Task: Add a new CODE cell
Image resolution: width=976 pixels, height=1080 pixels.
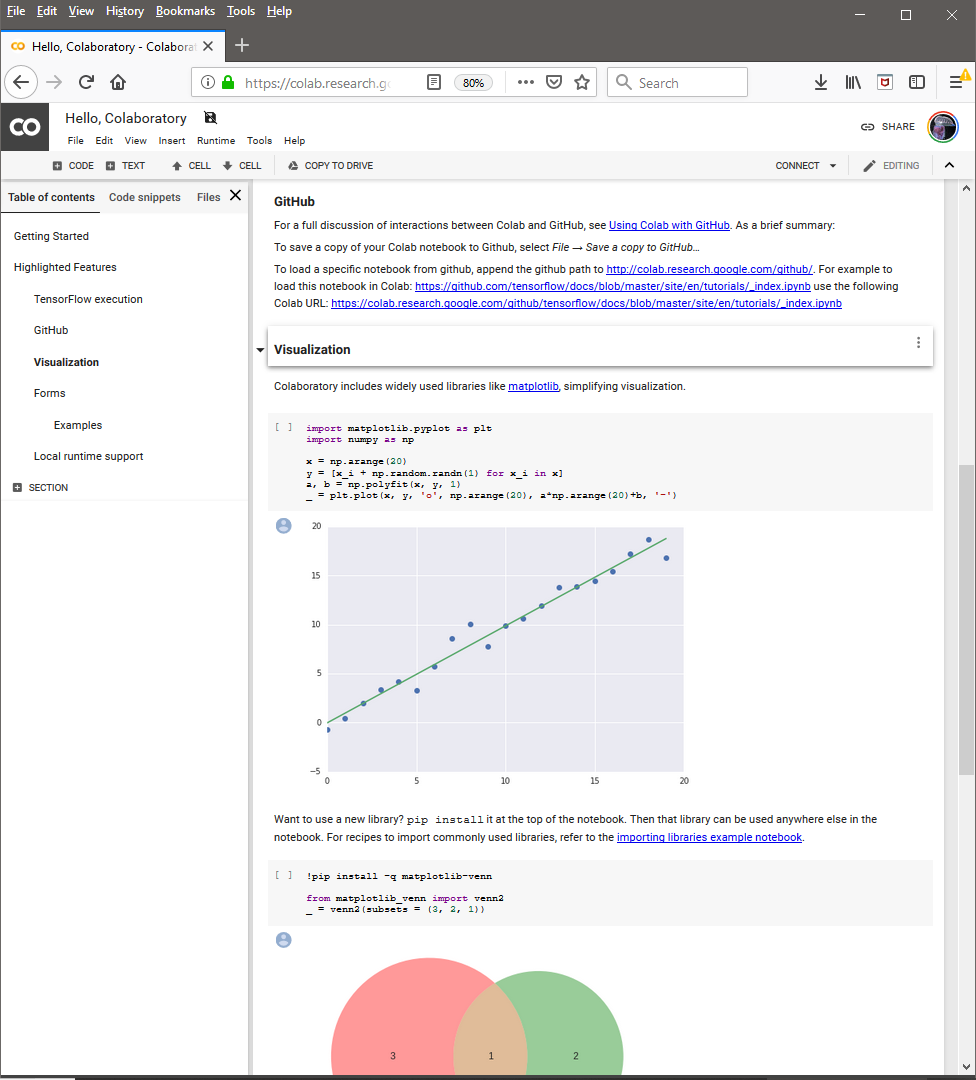Action: click(73, 166)
